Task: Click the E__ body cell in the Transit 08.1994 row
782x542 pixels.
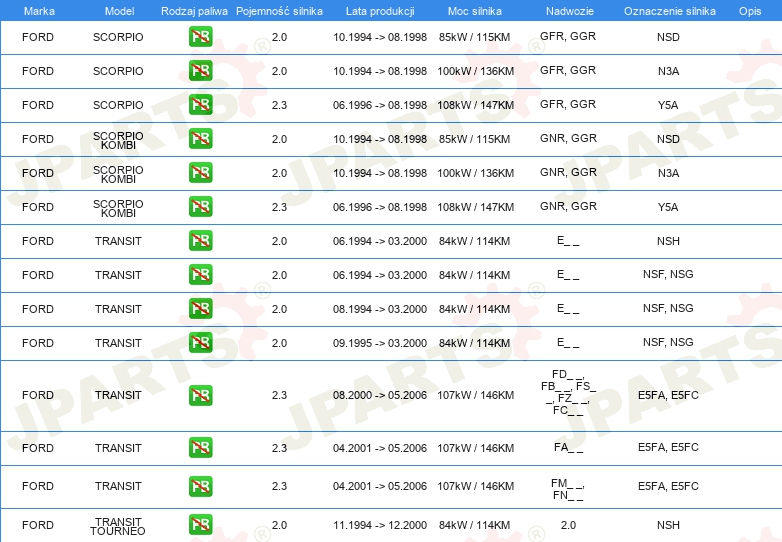Action: tap(568, 308)
